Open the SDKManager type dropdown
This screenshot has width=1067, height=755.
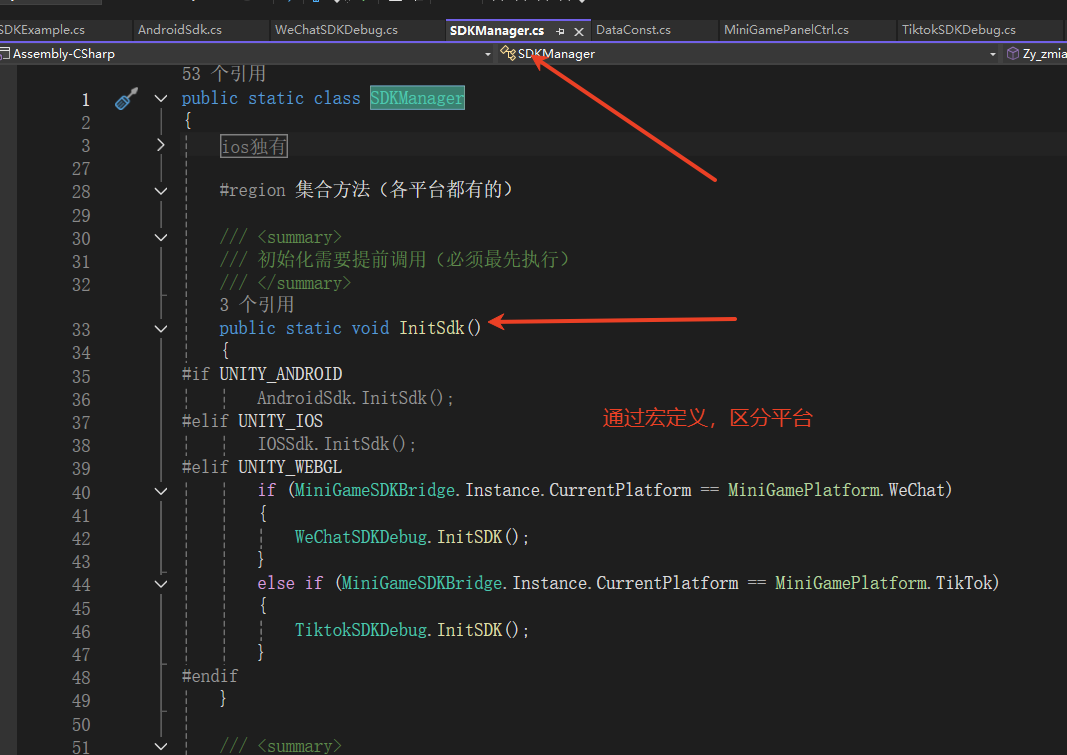coord(992,54)
